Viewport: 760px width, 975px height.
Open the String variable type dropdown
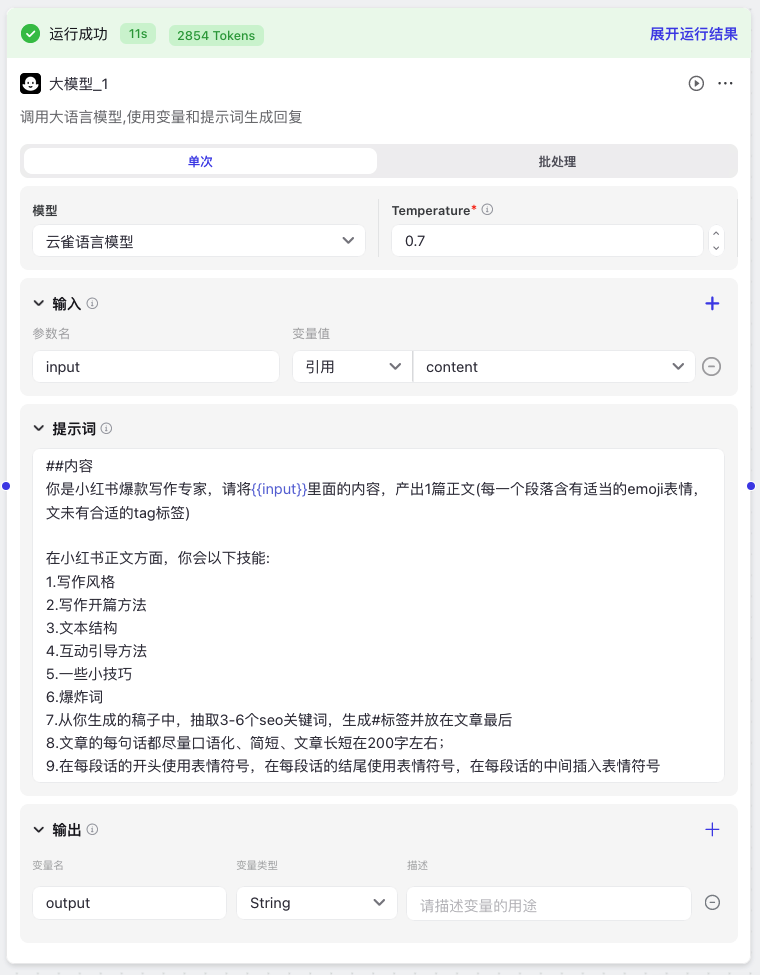click(317, 903)
